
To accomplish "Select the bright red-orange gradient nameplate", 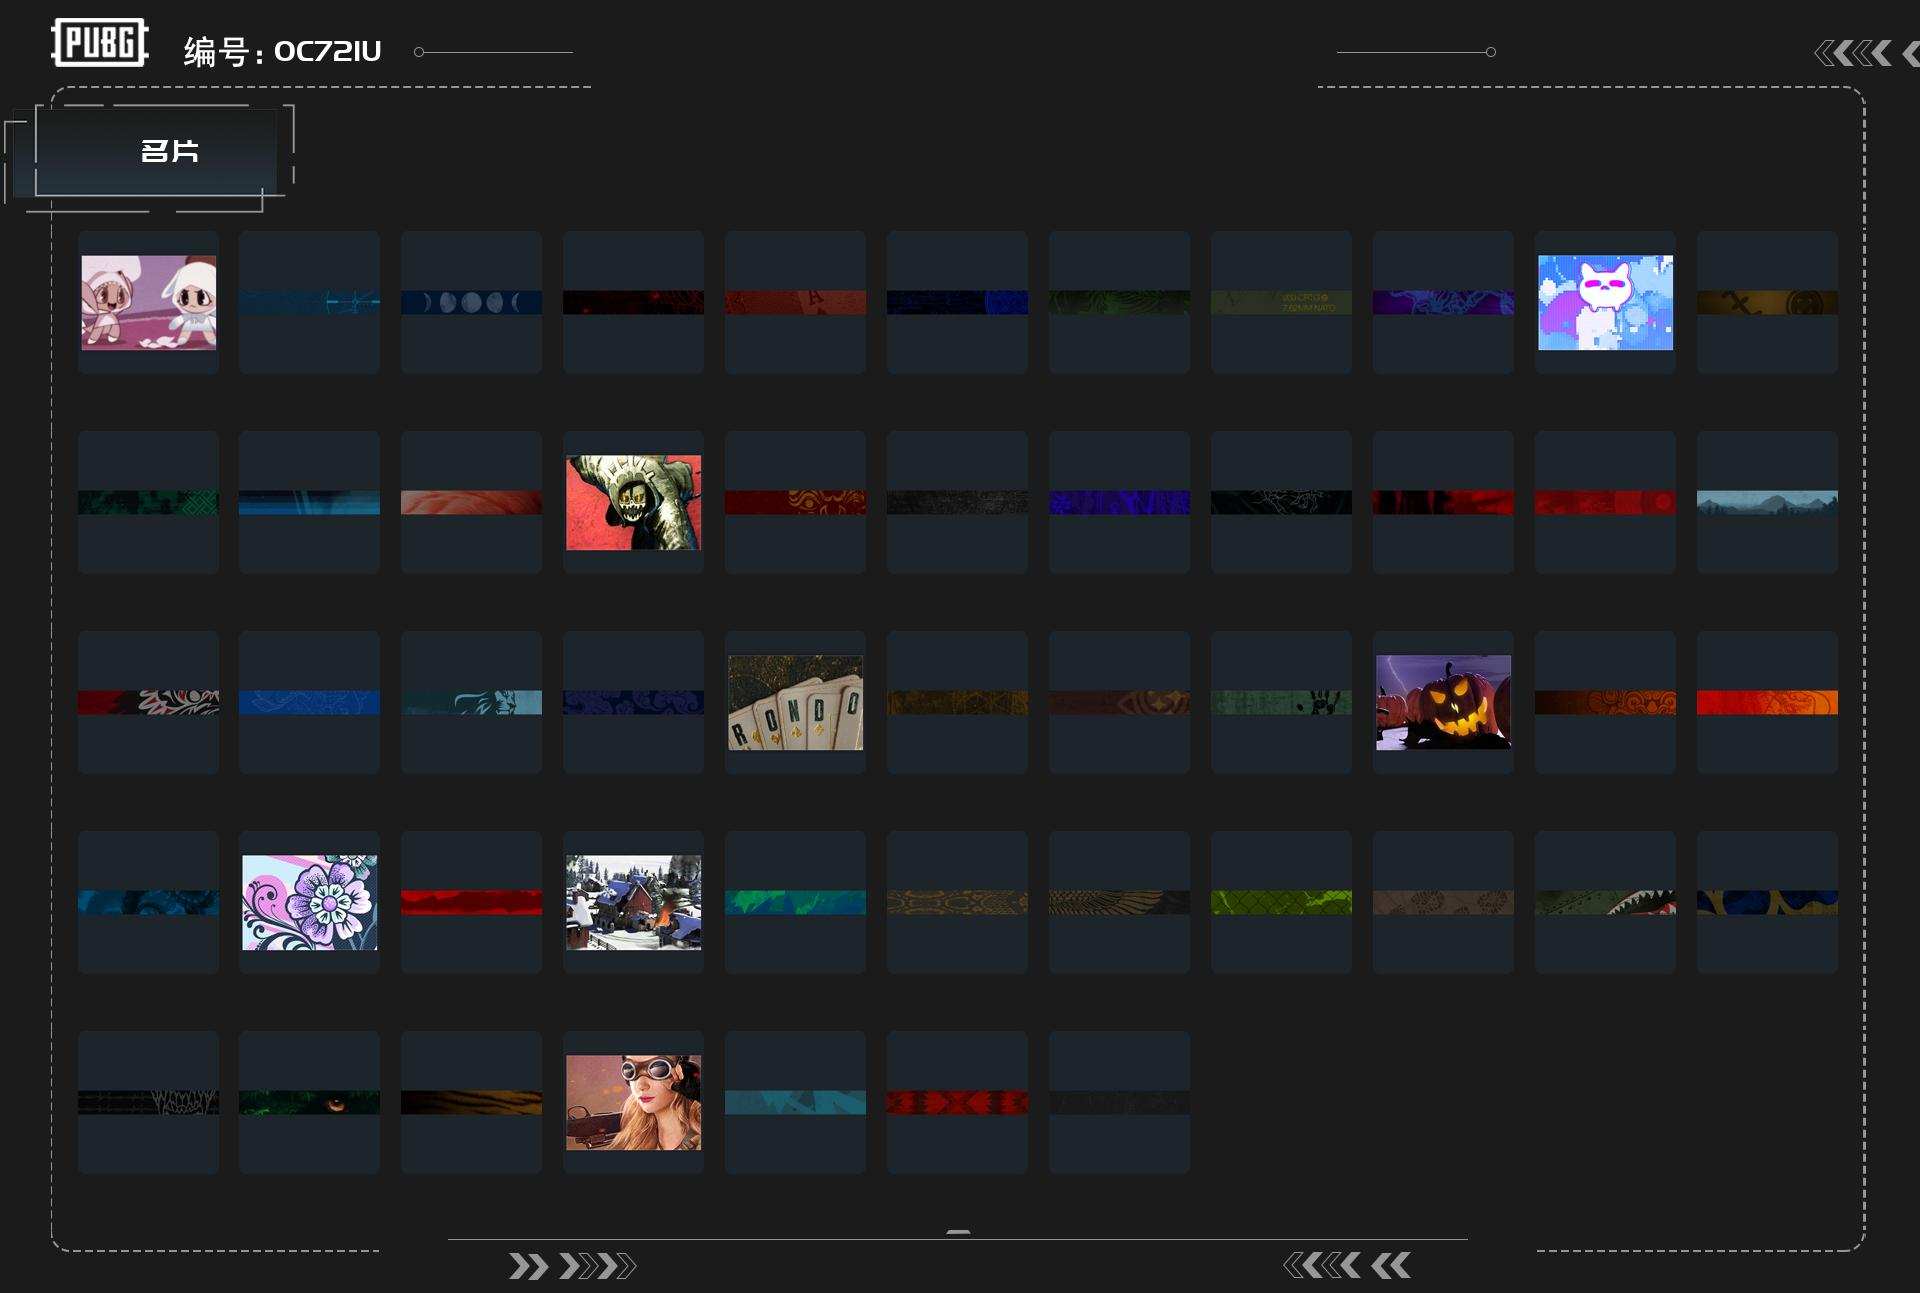I will (1767, 702).
